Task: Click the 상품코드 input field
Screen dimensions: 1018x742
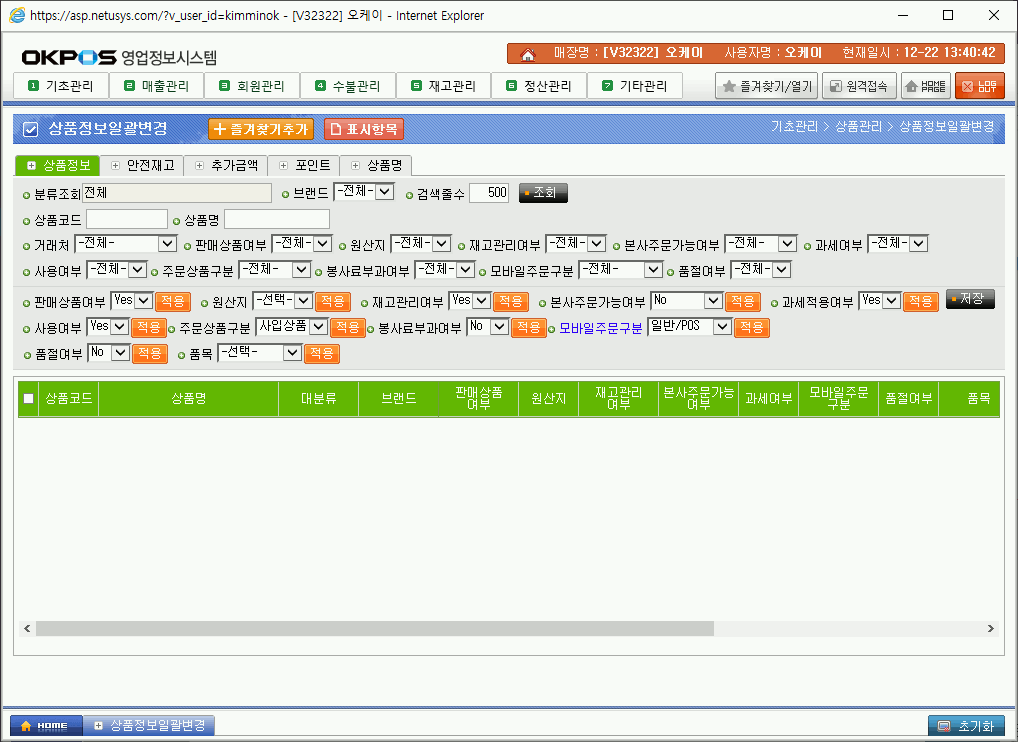Action: pos(127,219)
